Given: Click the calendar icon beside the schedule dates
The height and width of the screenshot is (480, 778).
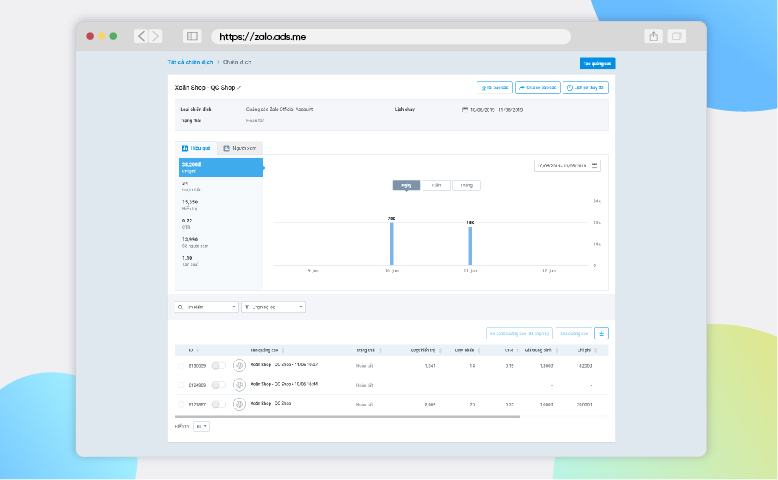Looking at the screenshot, I should click(x=465, y=110).
